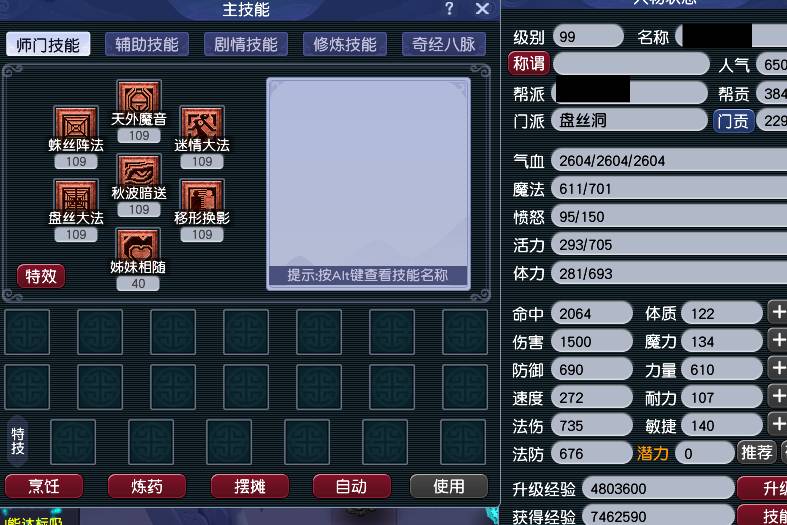
Task: Click the skill hint 提示:按Alt键查看技能名称
Action: tap(368, 275)
